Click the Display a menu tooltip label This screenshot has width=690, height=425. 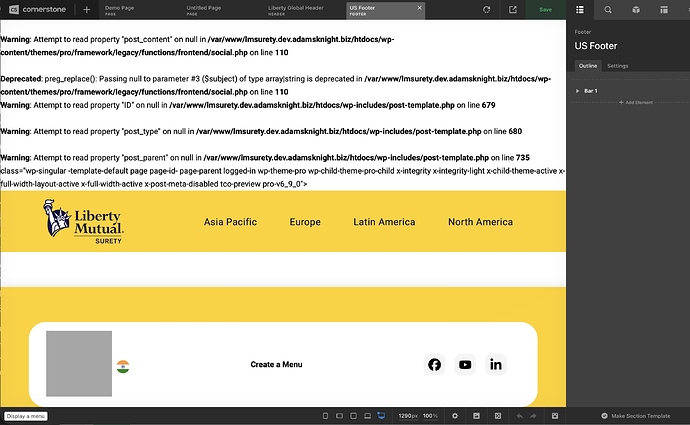(26, 416)
